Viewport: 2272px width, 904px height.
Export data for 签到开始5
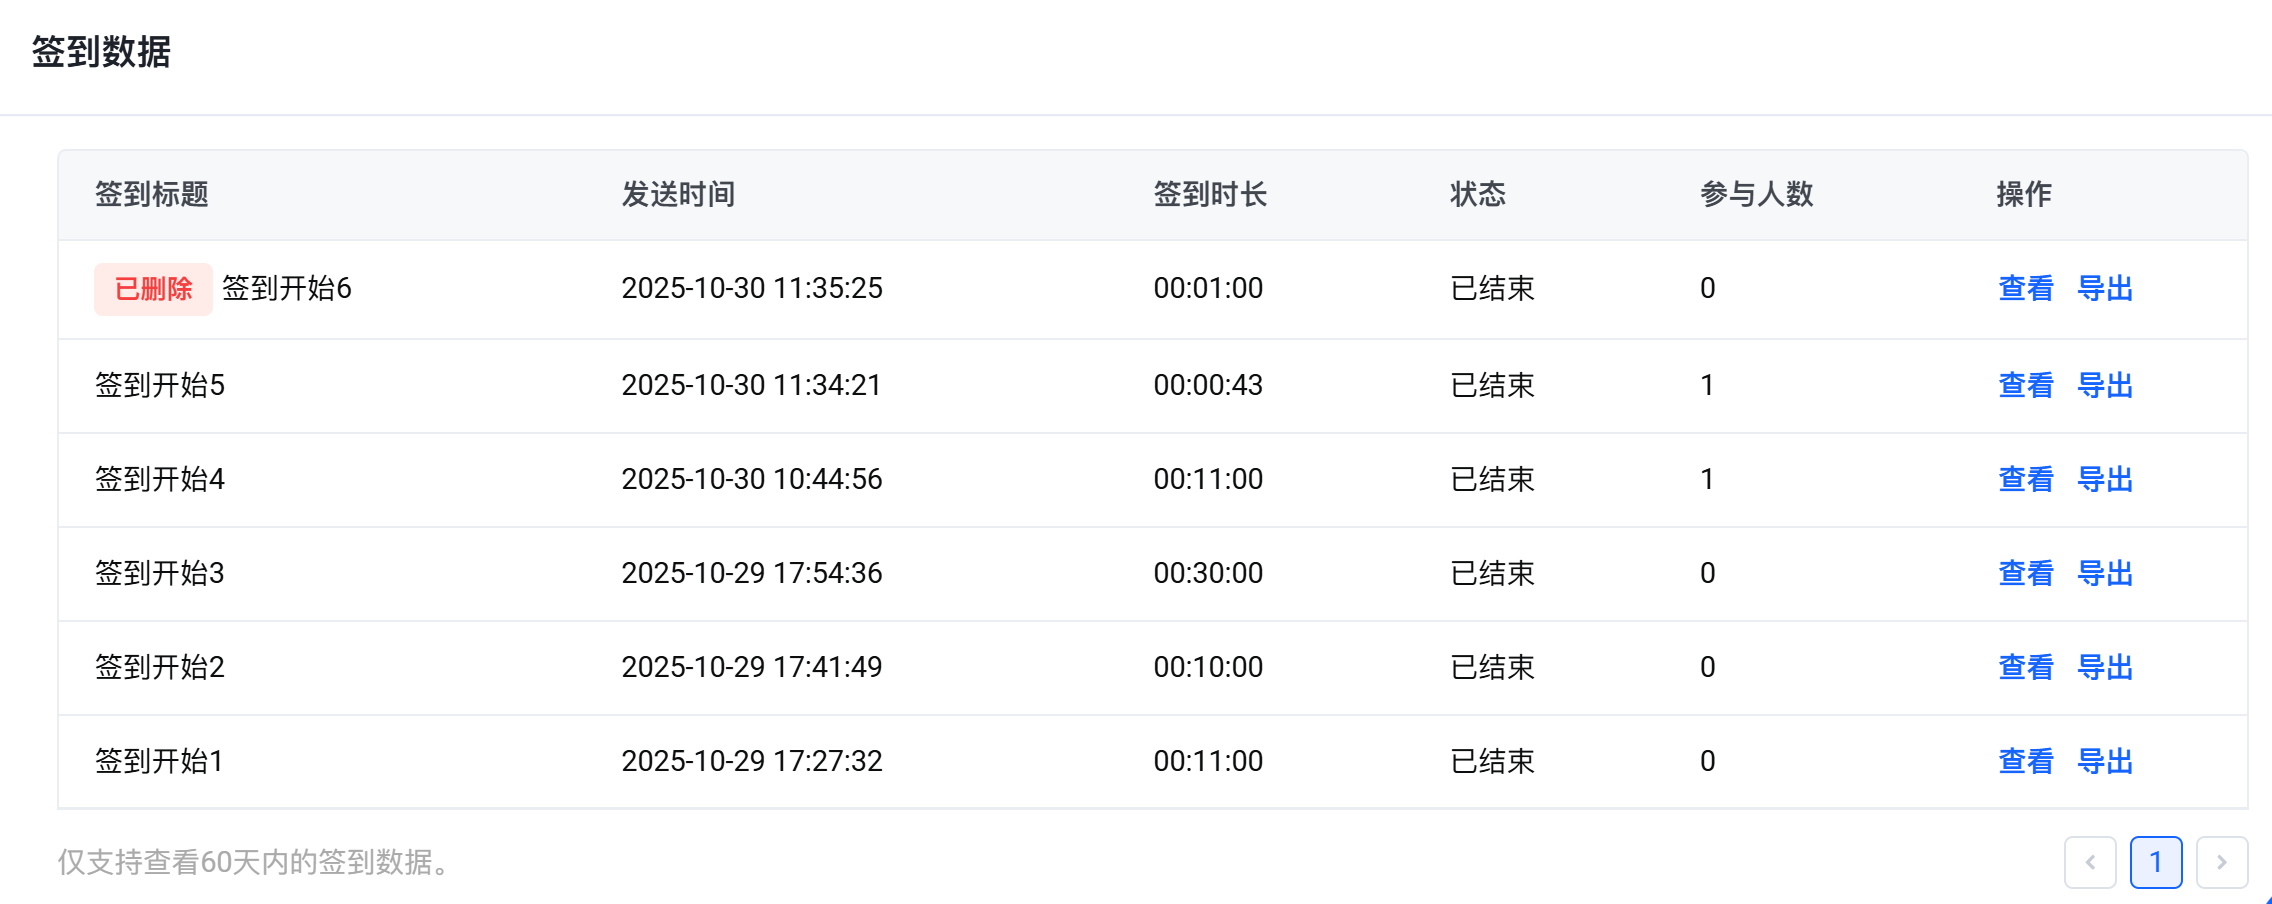[x=2105, y=385]
